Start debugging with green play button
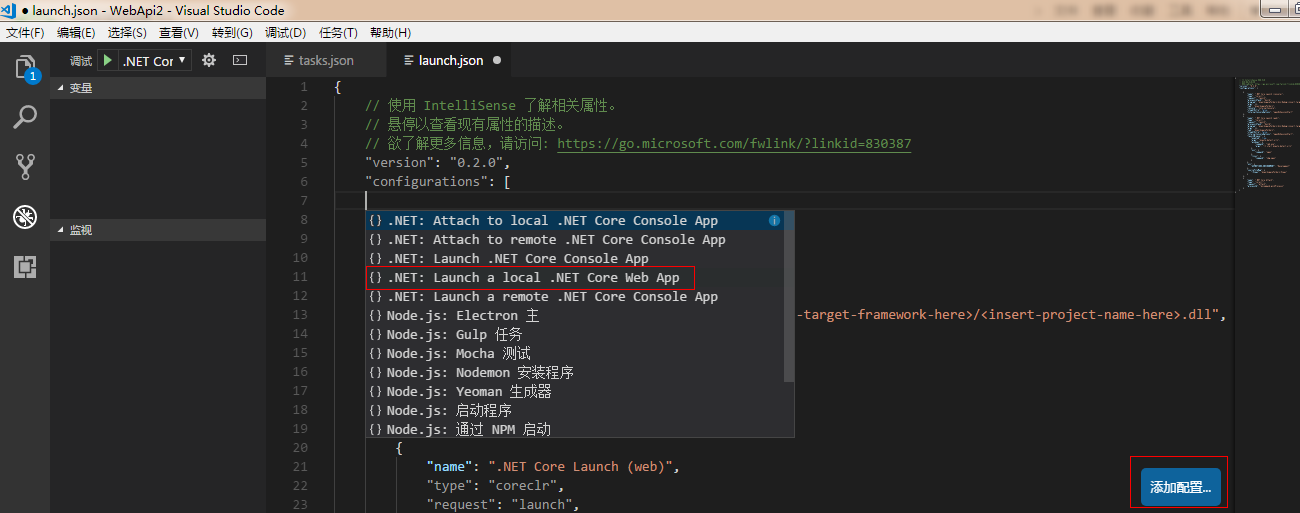The height and width of the screenshot is (513, 1300). click(x=107, y=61)
